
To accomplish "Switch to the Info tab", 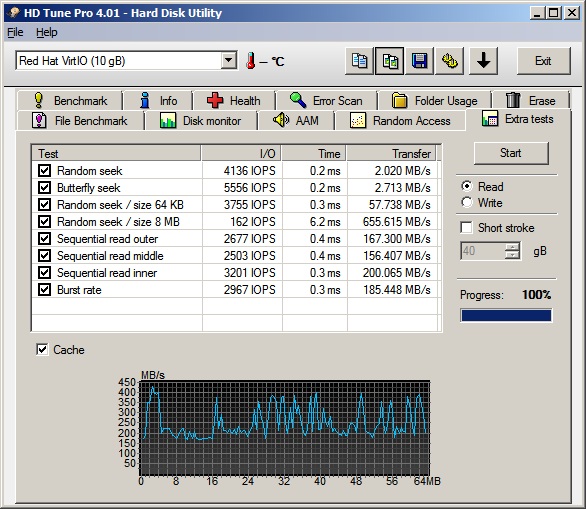I will tap(158, 101).
